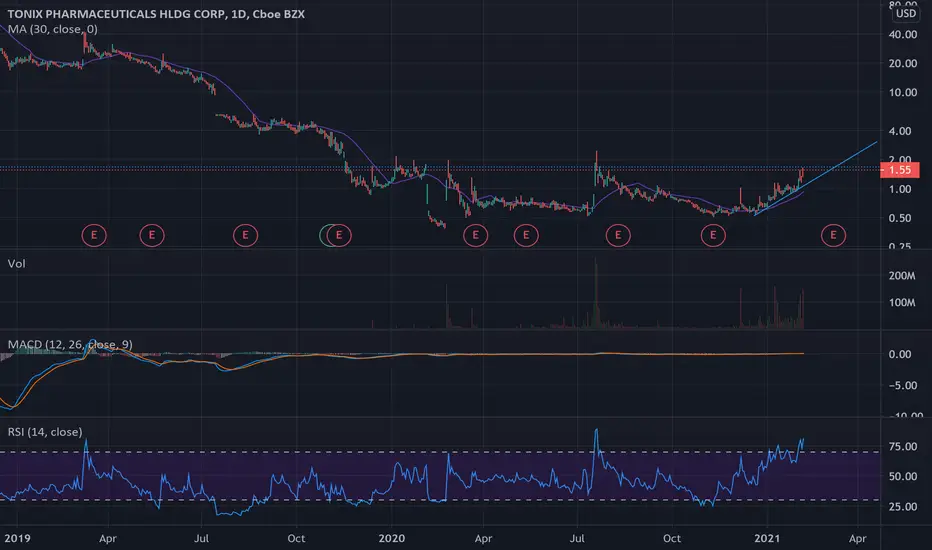The height and width of the screenshot is (550, 932).
Task: Click the red 1.55 current price label
Action: tap(899, 170)
